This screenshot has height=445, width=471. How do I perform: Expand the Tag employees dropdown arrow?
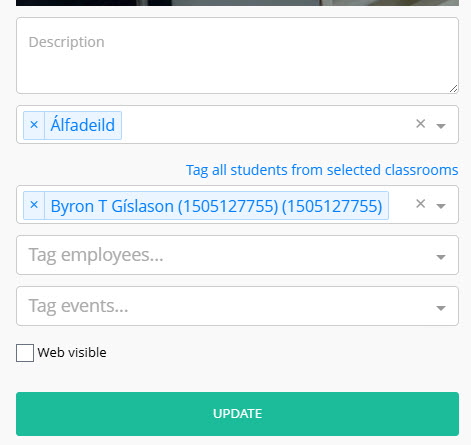pyautogui.click(x=441, y=257)
